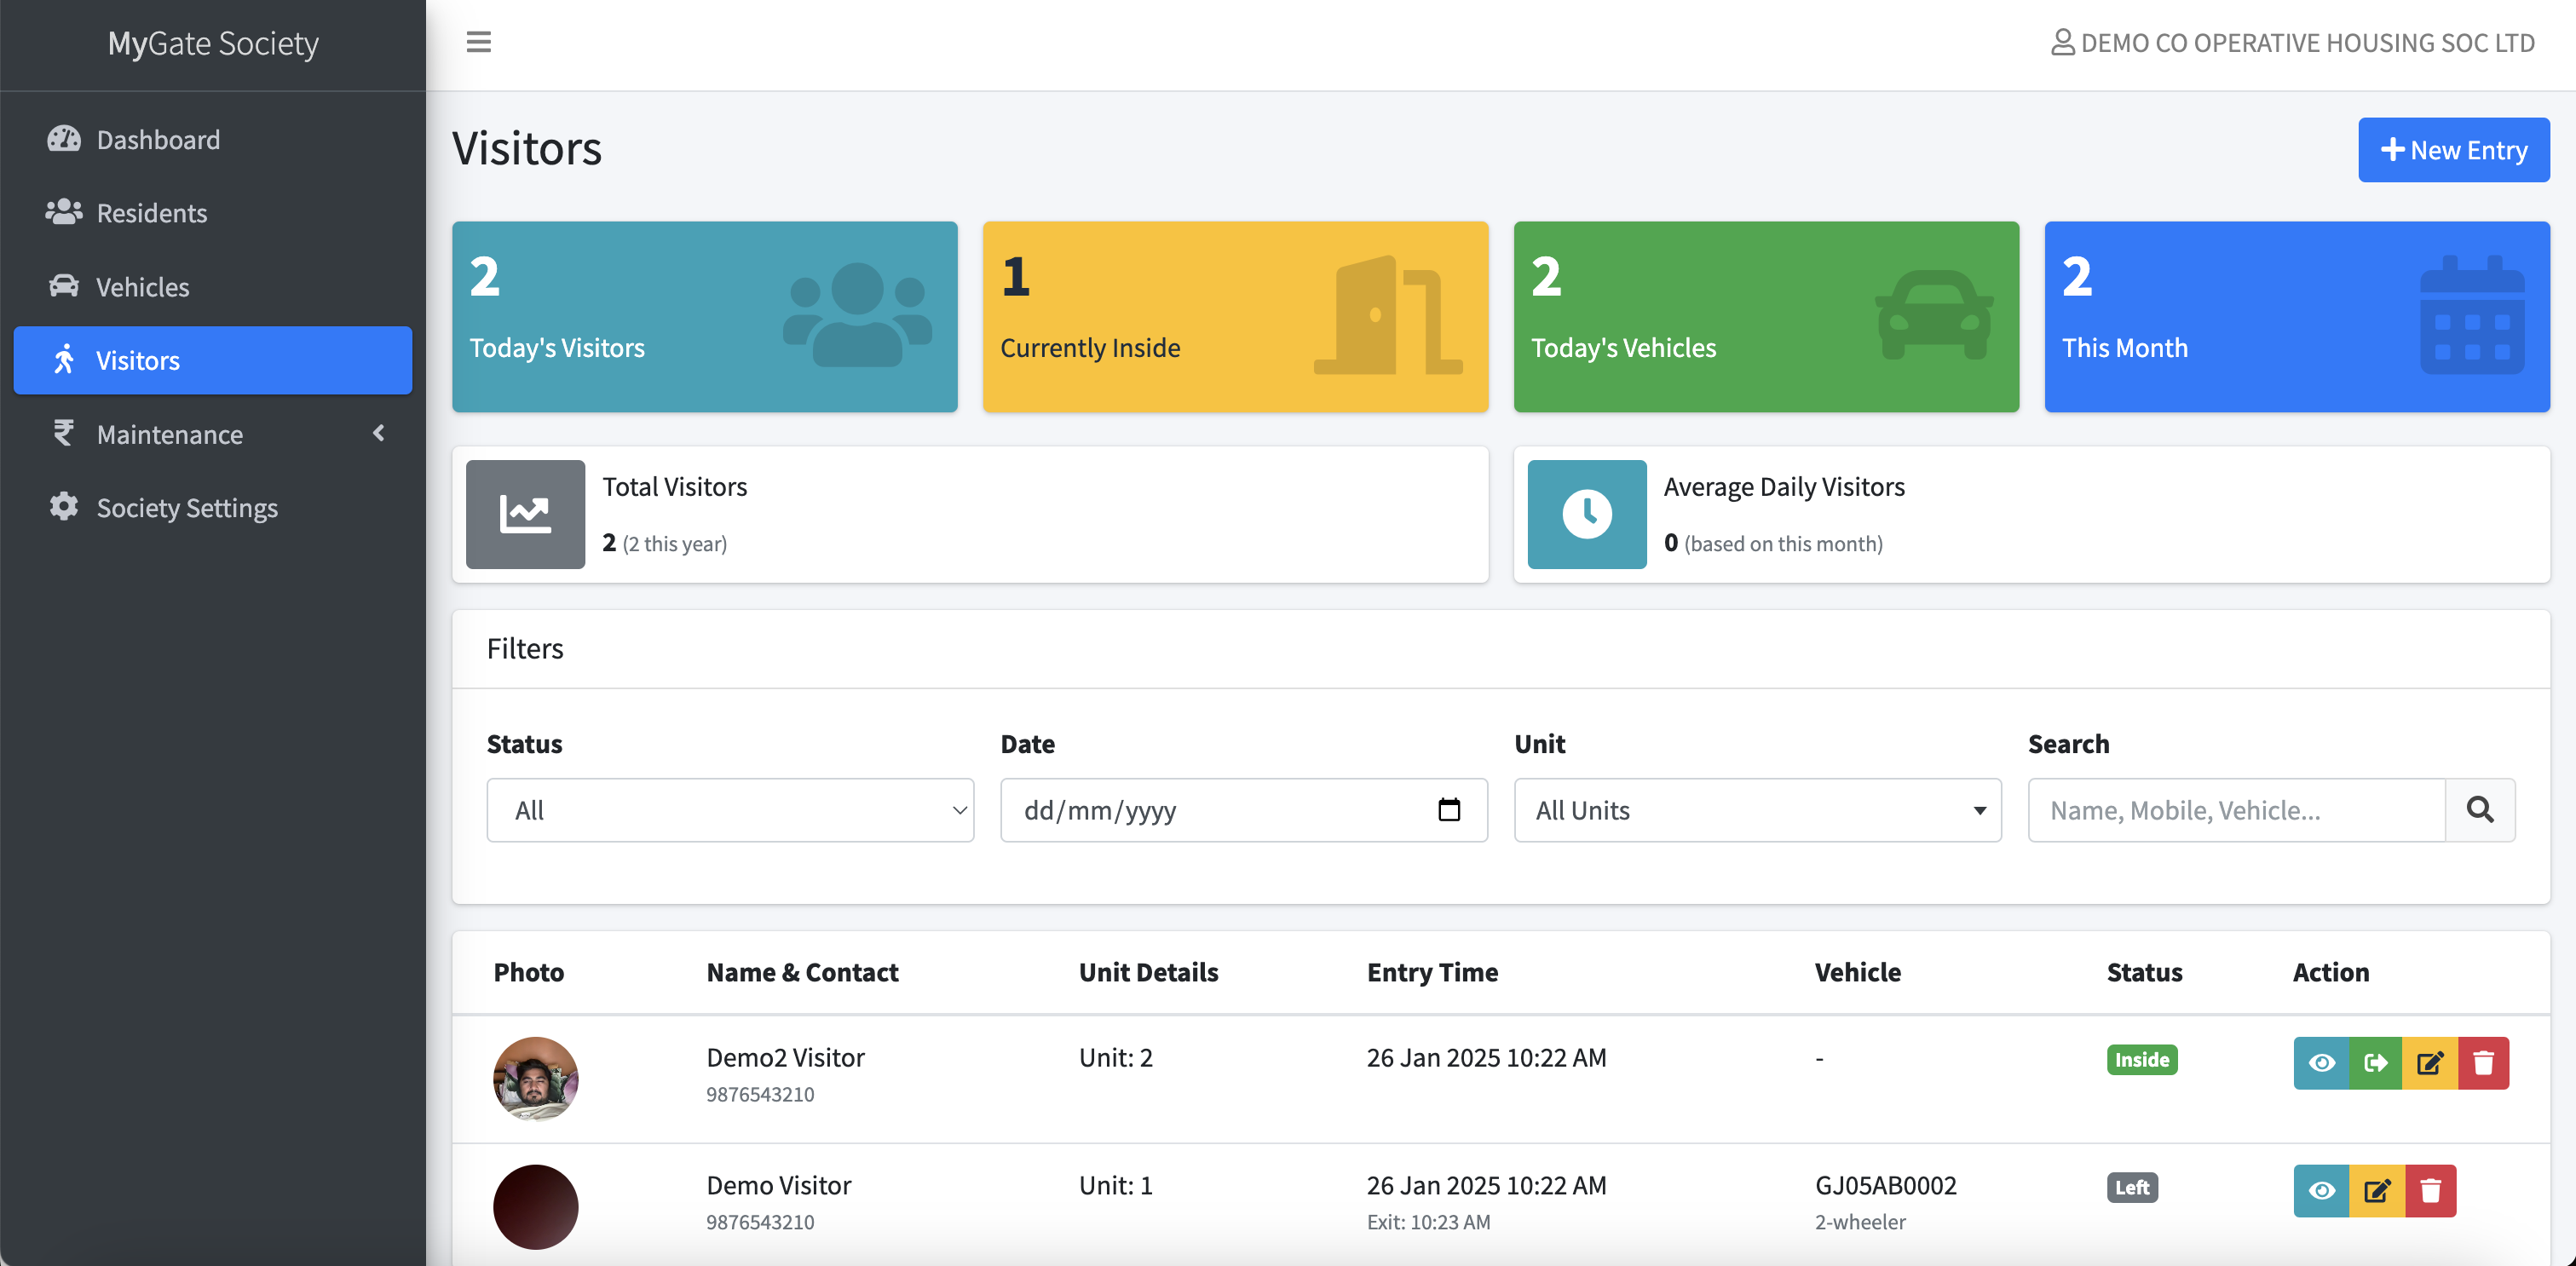Click the Today's Visitors card
This screenshot has height=1266, width=2576.
tap(704, 316)
